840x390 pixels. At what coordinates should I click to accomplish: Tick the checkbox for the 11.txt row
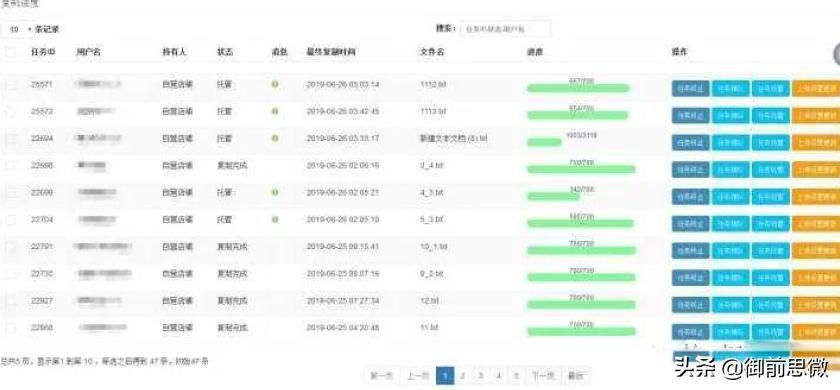(x=10, y=327)
